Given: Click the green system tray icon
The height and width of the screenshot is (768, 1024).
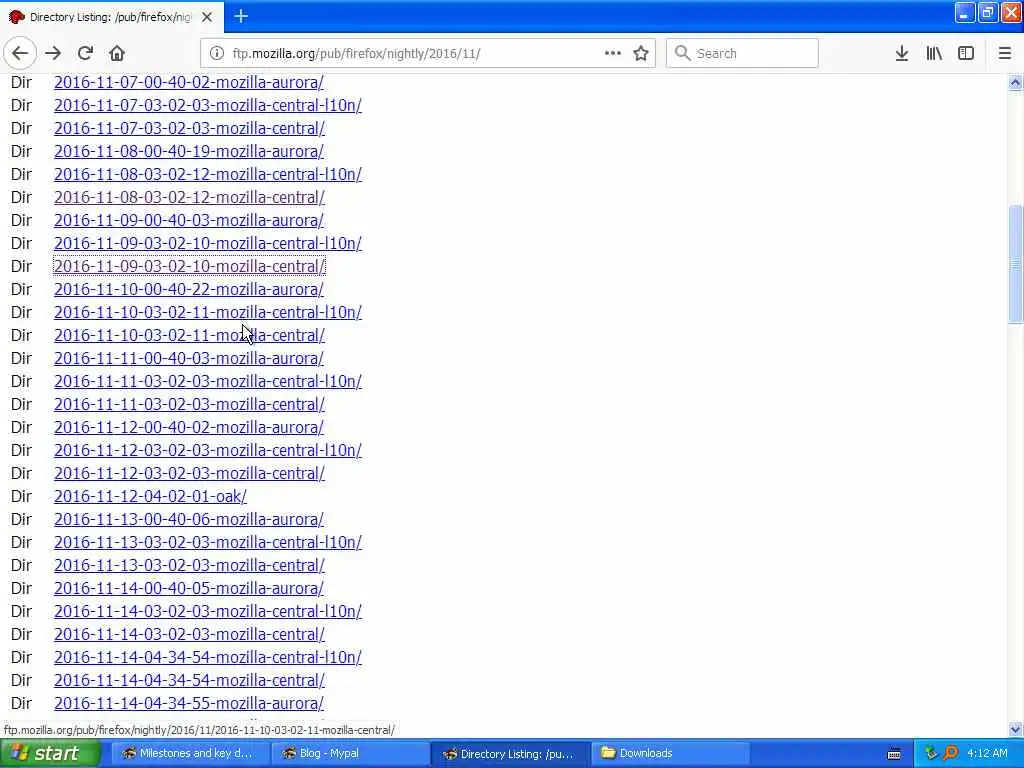Looking at the screenshot, I should coord(931,753).
